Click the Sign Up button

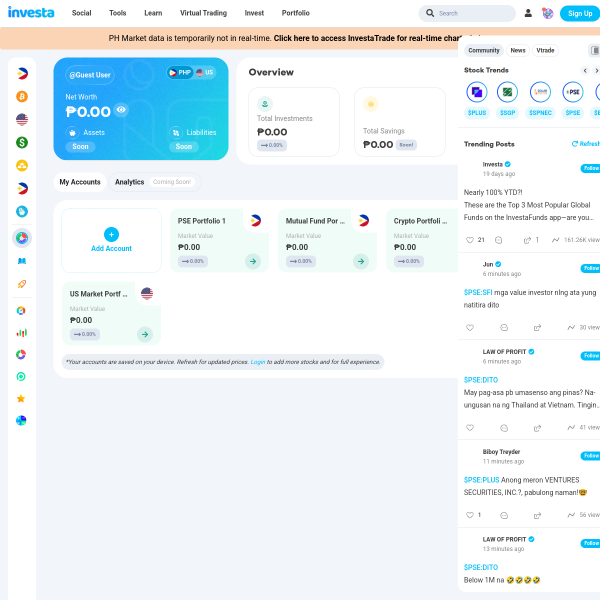[x=580, y=13]
